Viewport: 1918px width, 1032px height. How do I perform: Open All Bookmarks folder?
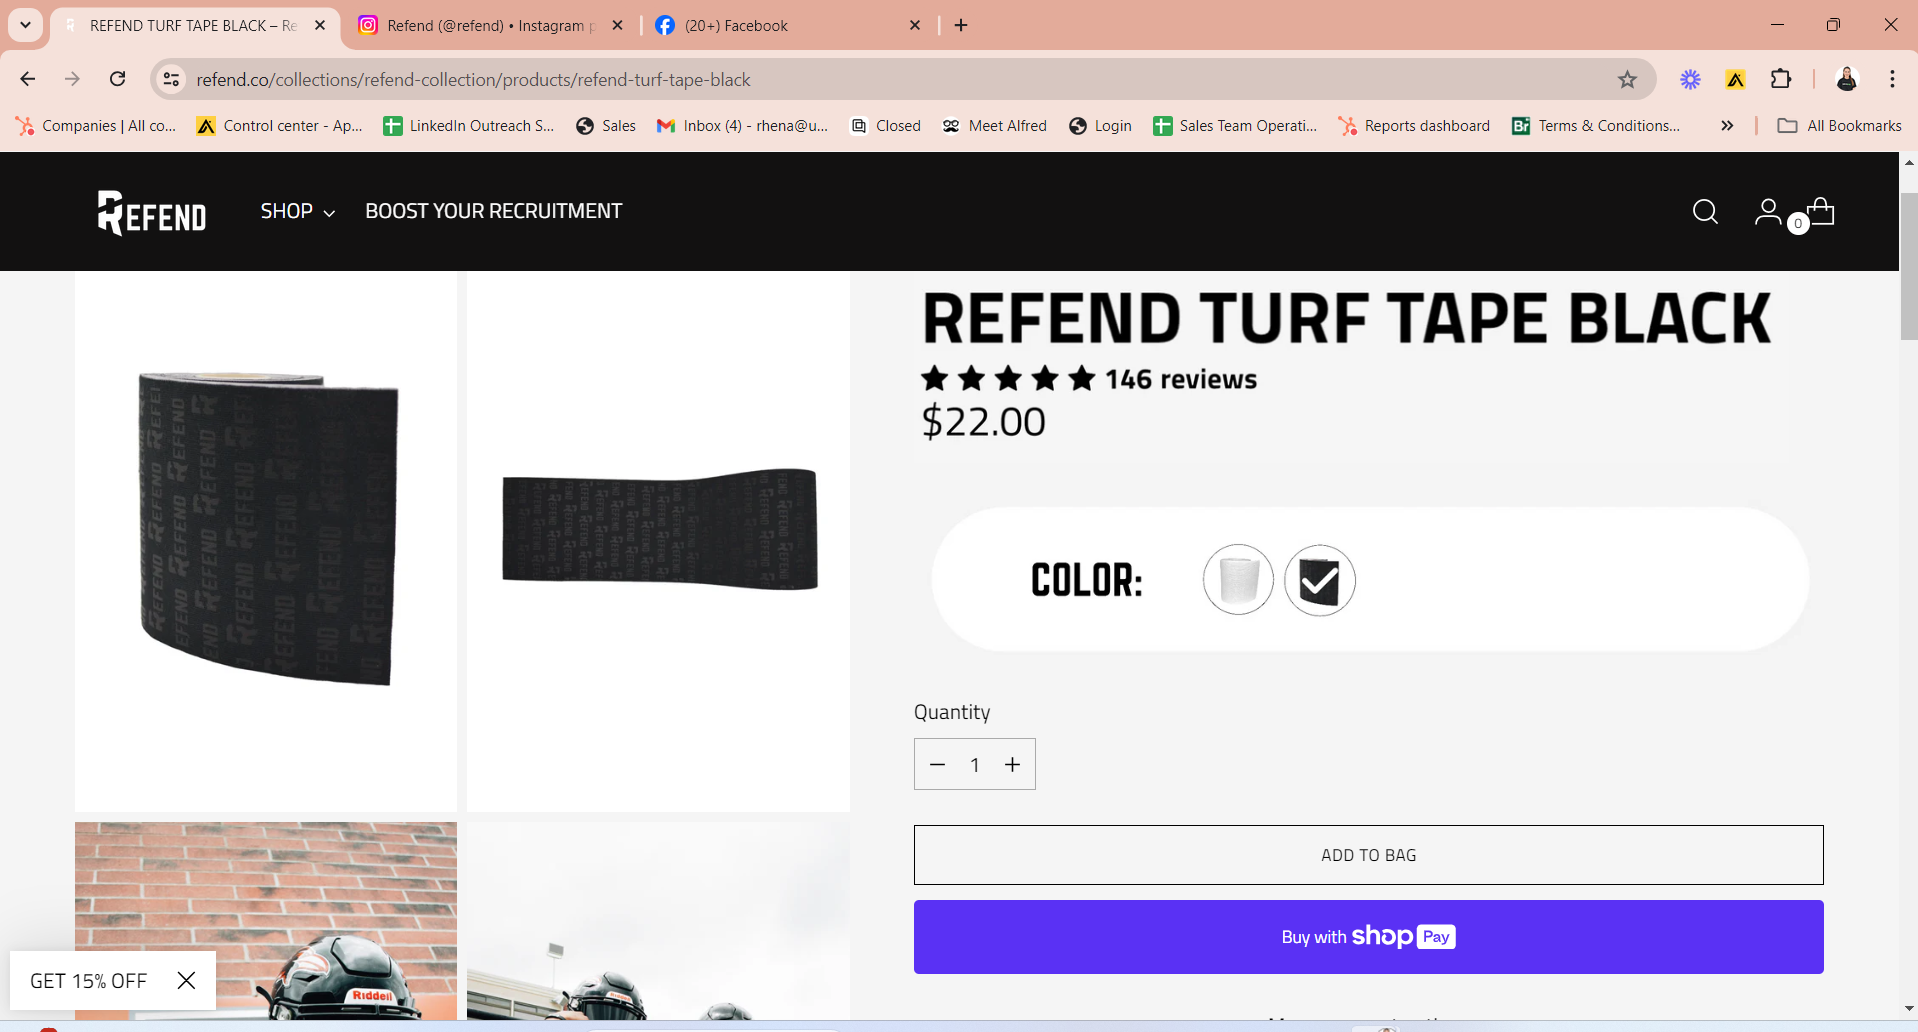(x=1840, y=126)
